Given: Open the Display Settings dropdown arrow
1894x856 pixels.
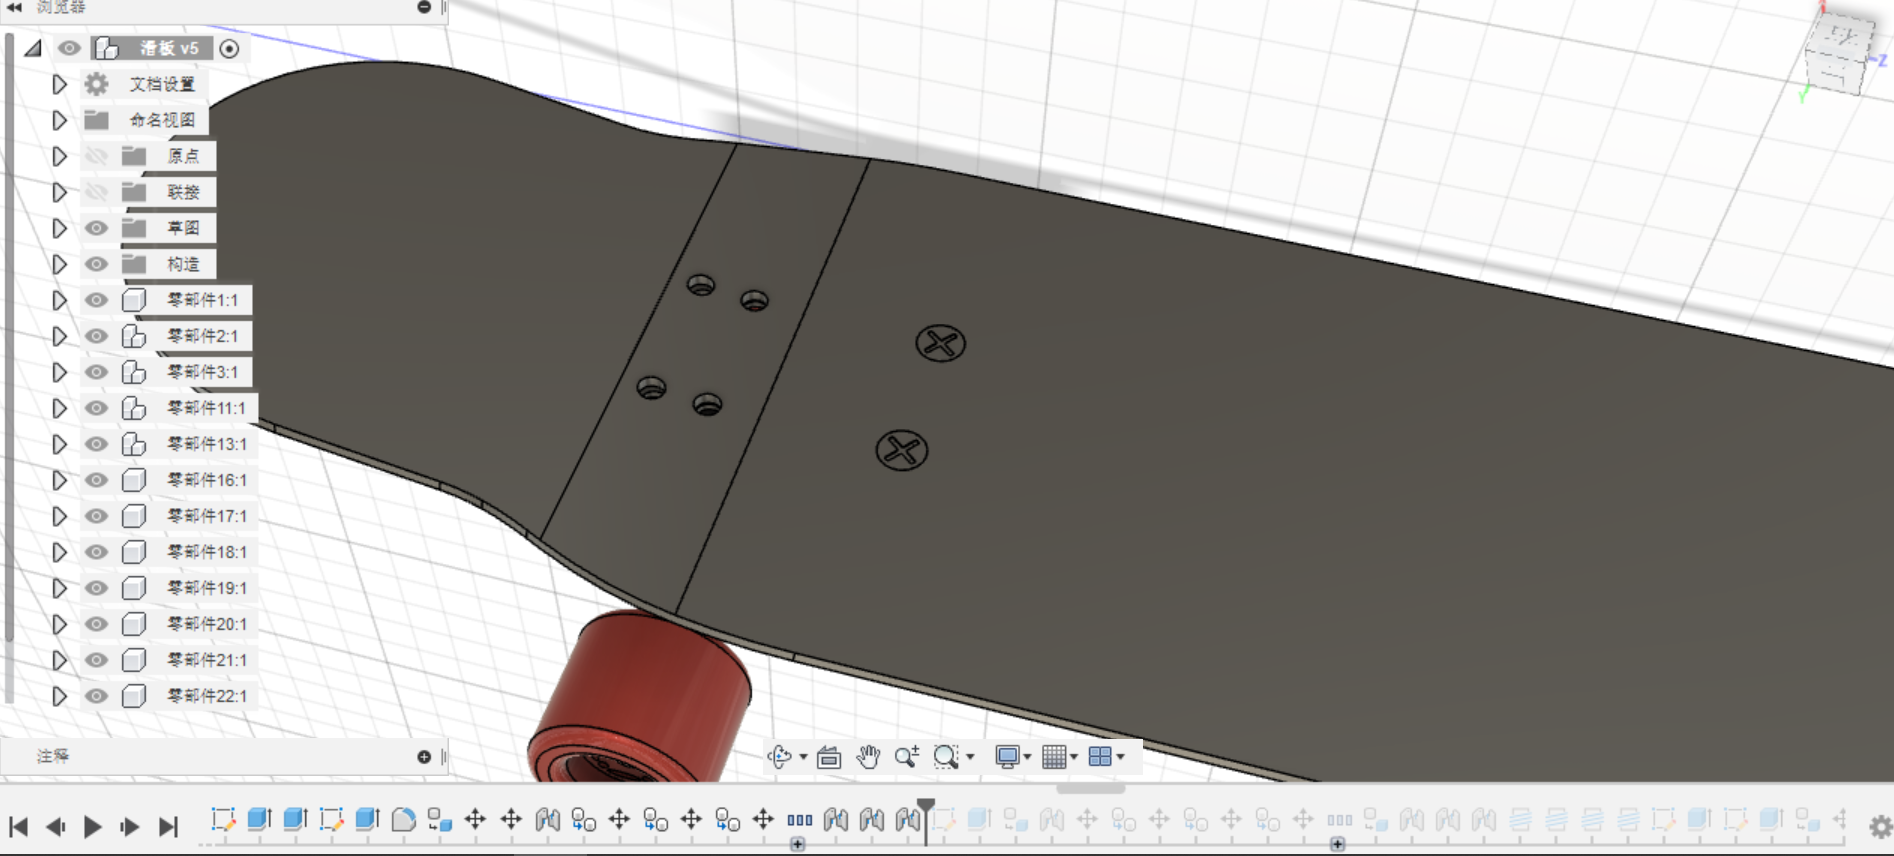Looking at the screenshot, I should pyautogui.click(x=1027, y=757).
